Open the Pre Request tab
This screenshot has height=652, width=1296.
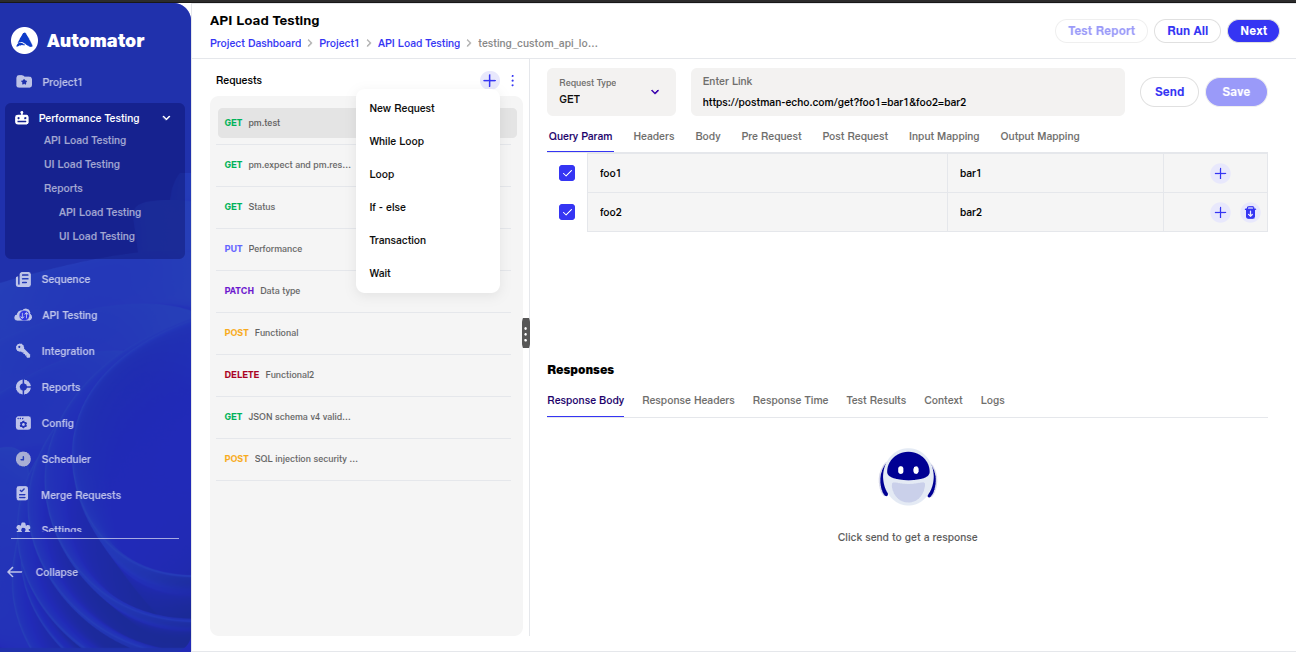[x=771, y=136]
